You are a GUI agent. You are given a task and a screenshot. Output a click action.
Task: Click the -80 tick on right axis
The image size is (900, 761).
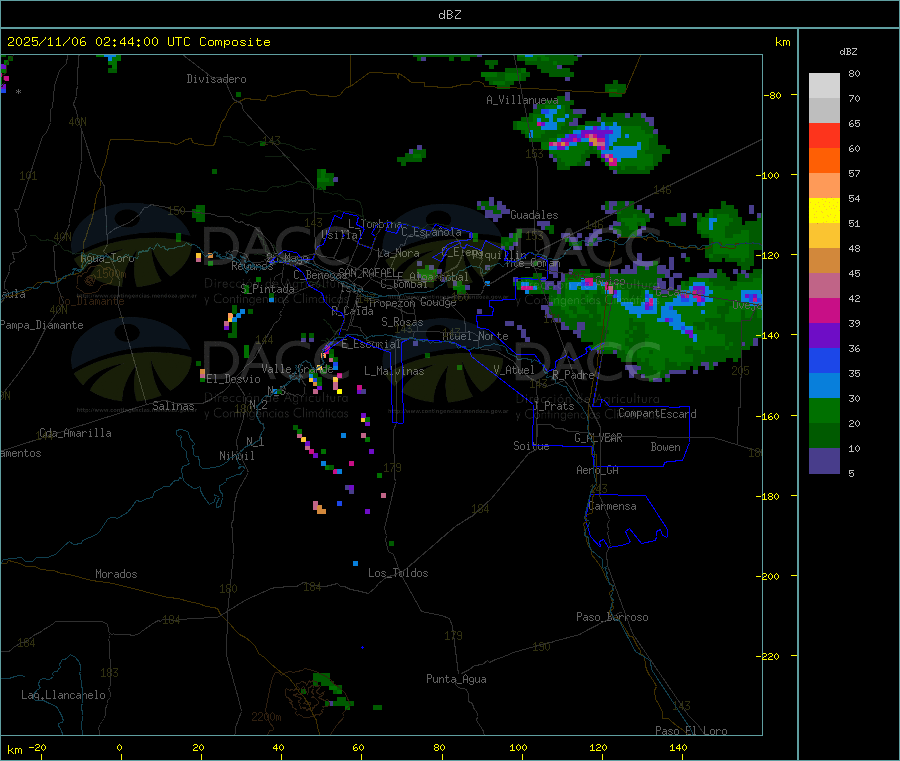[772, 95]
